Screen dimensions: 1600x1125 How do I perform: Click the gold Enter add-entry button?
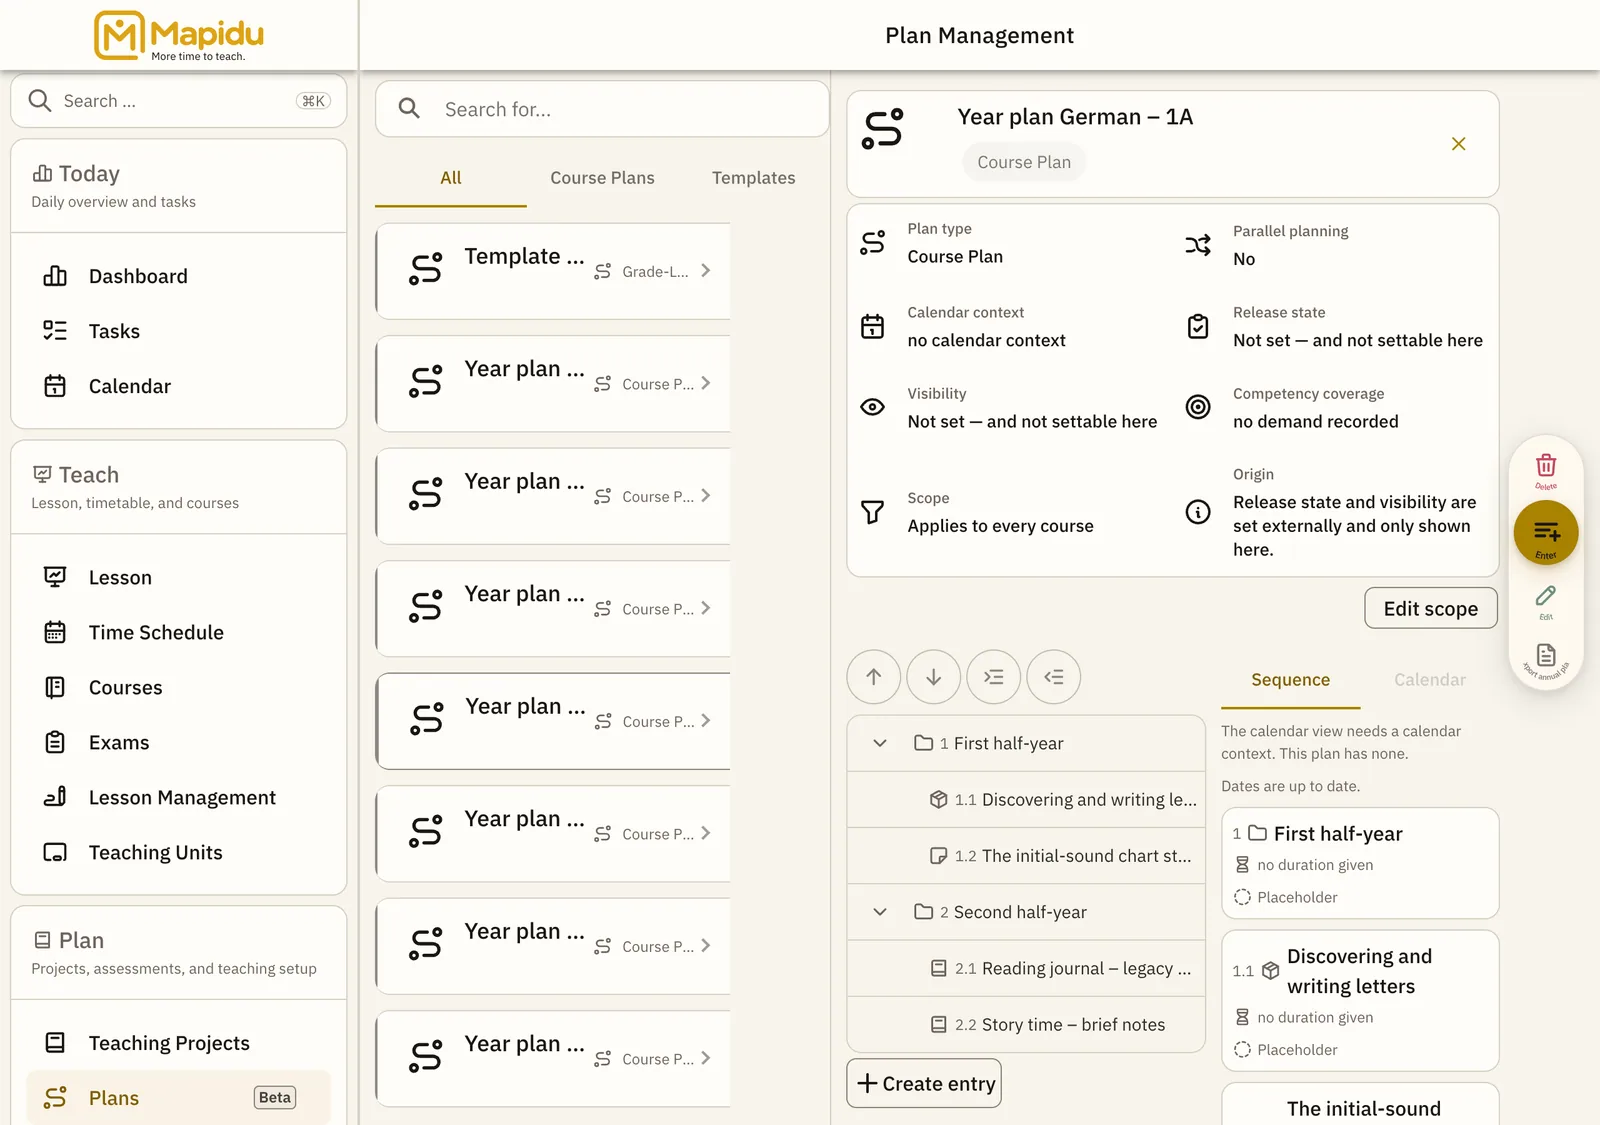coord(1546,533)
